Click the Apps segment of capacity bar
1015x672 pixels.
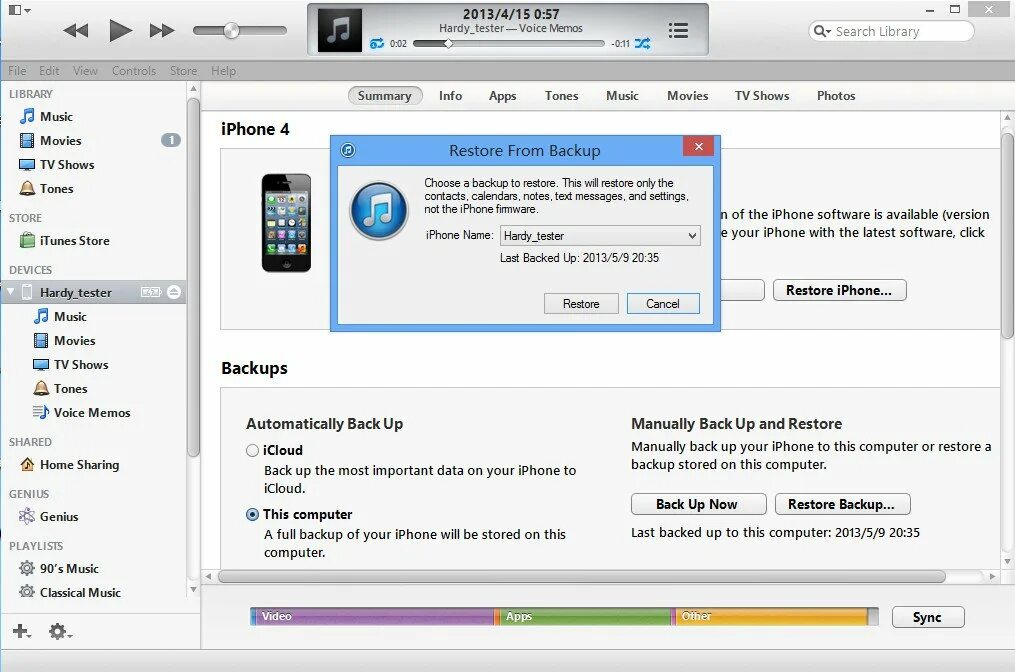[x=583, y=616]
